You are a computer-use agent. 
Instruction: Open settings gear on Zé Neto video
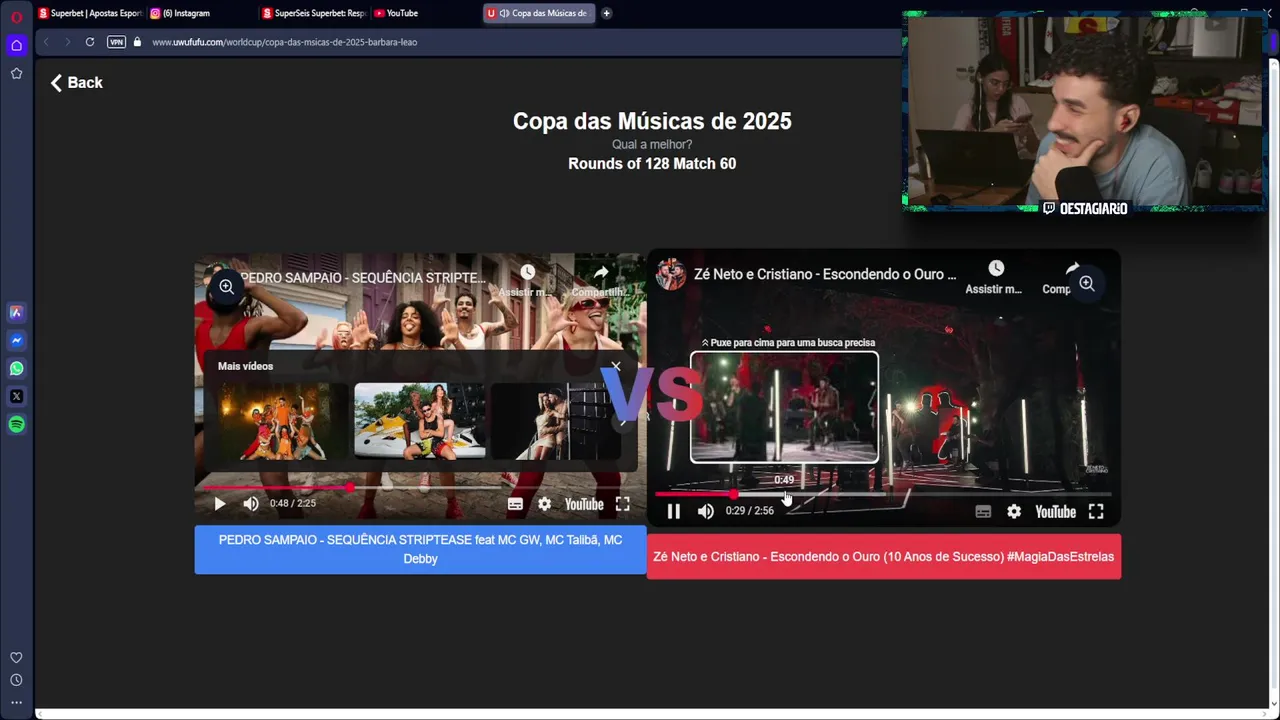(x=1014, y=511)
